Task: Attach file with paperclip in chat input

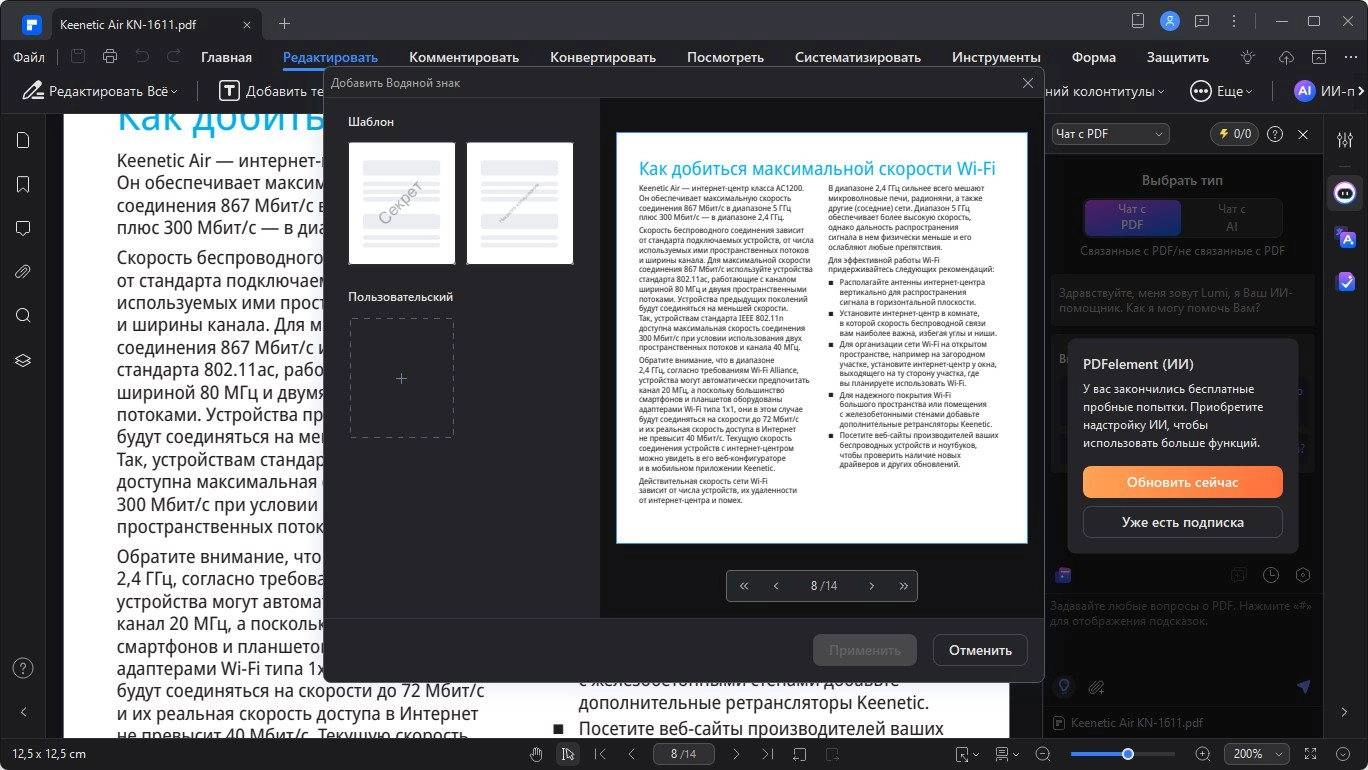Action: click(x=1097, y=687)
